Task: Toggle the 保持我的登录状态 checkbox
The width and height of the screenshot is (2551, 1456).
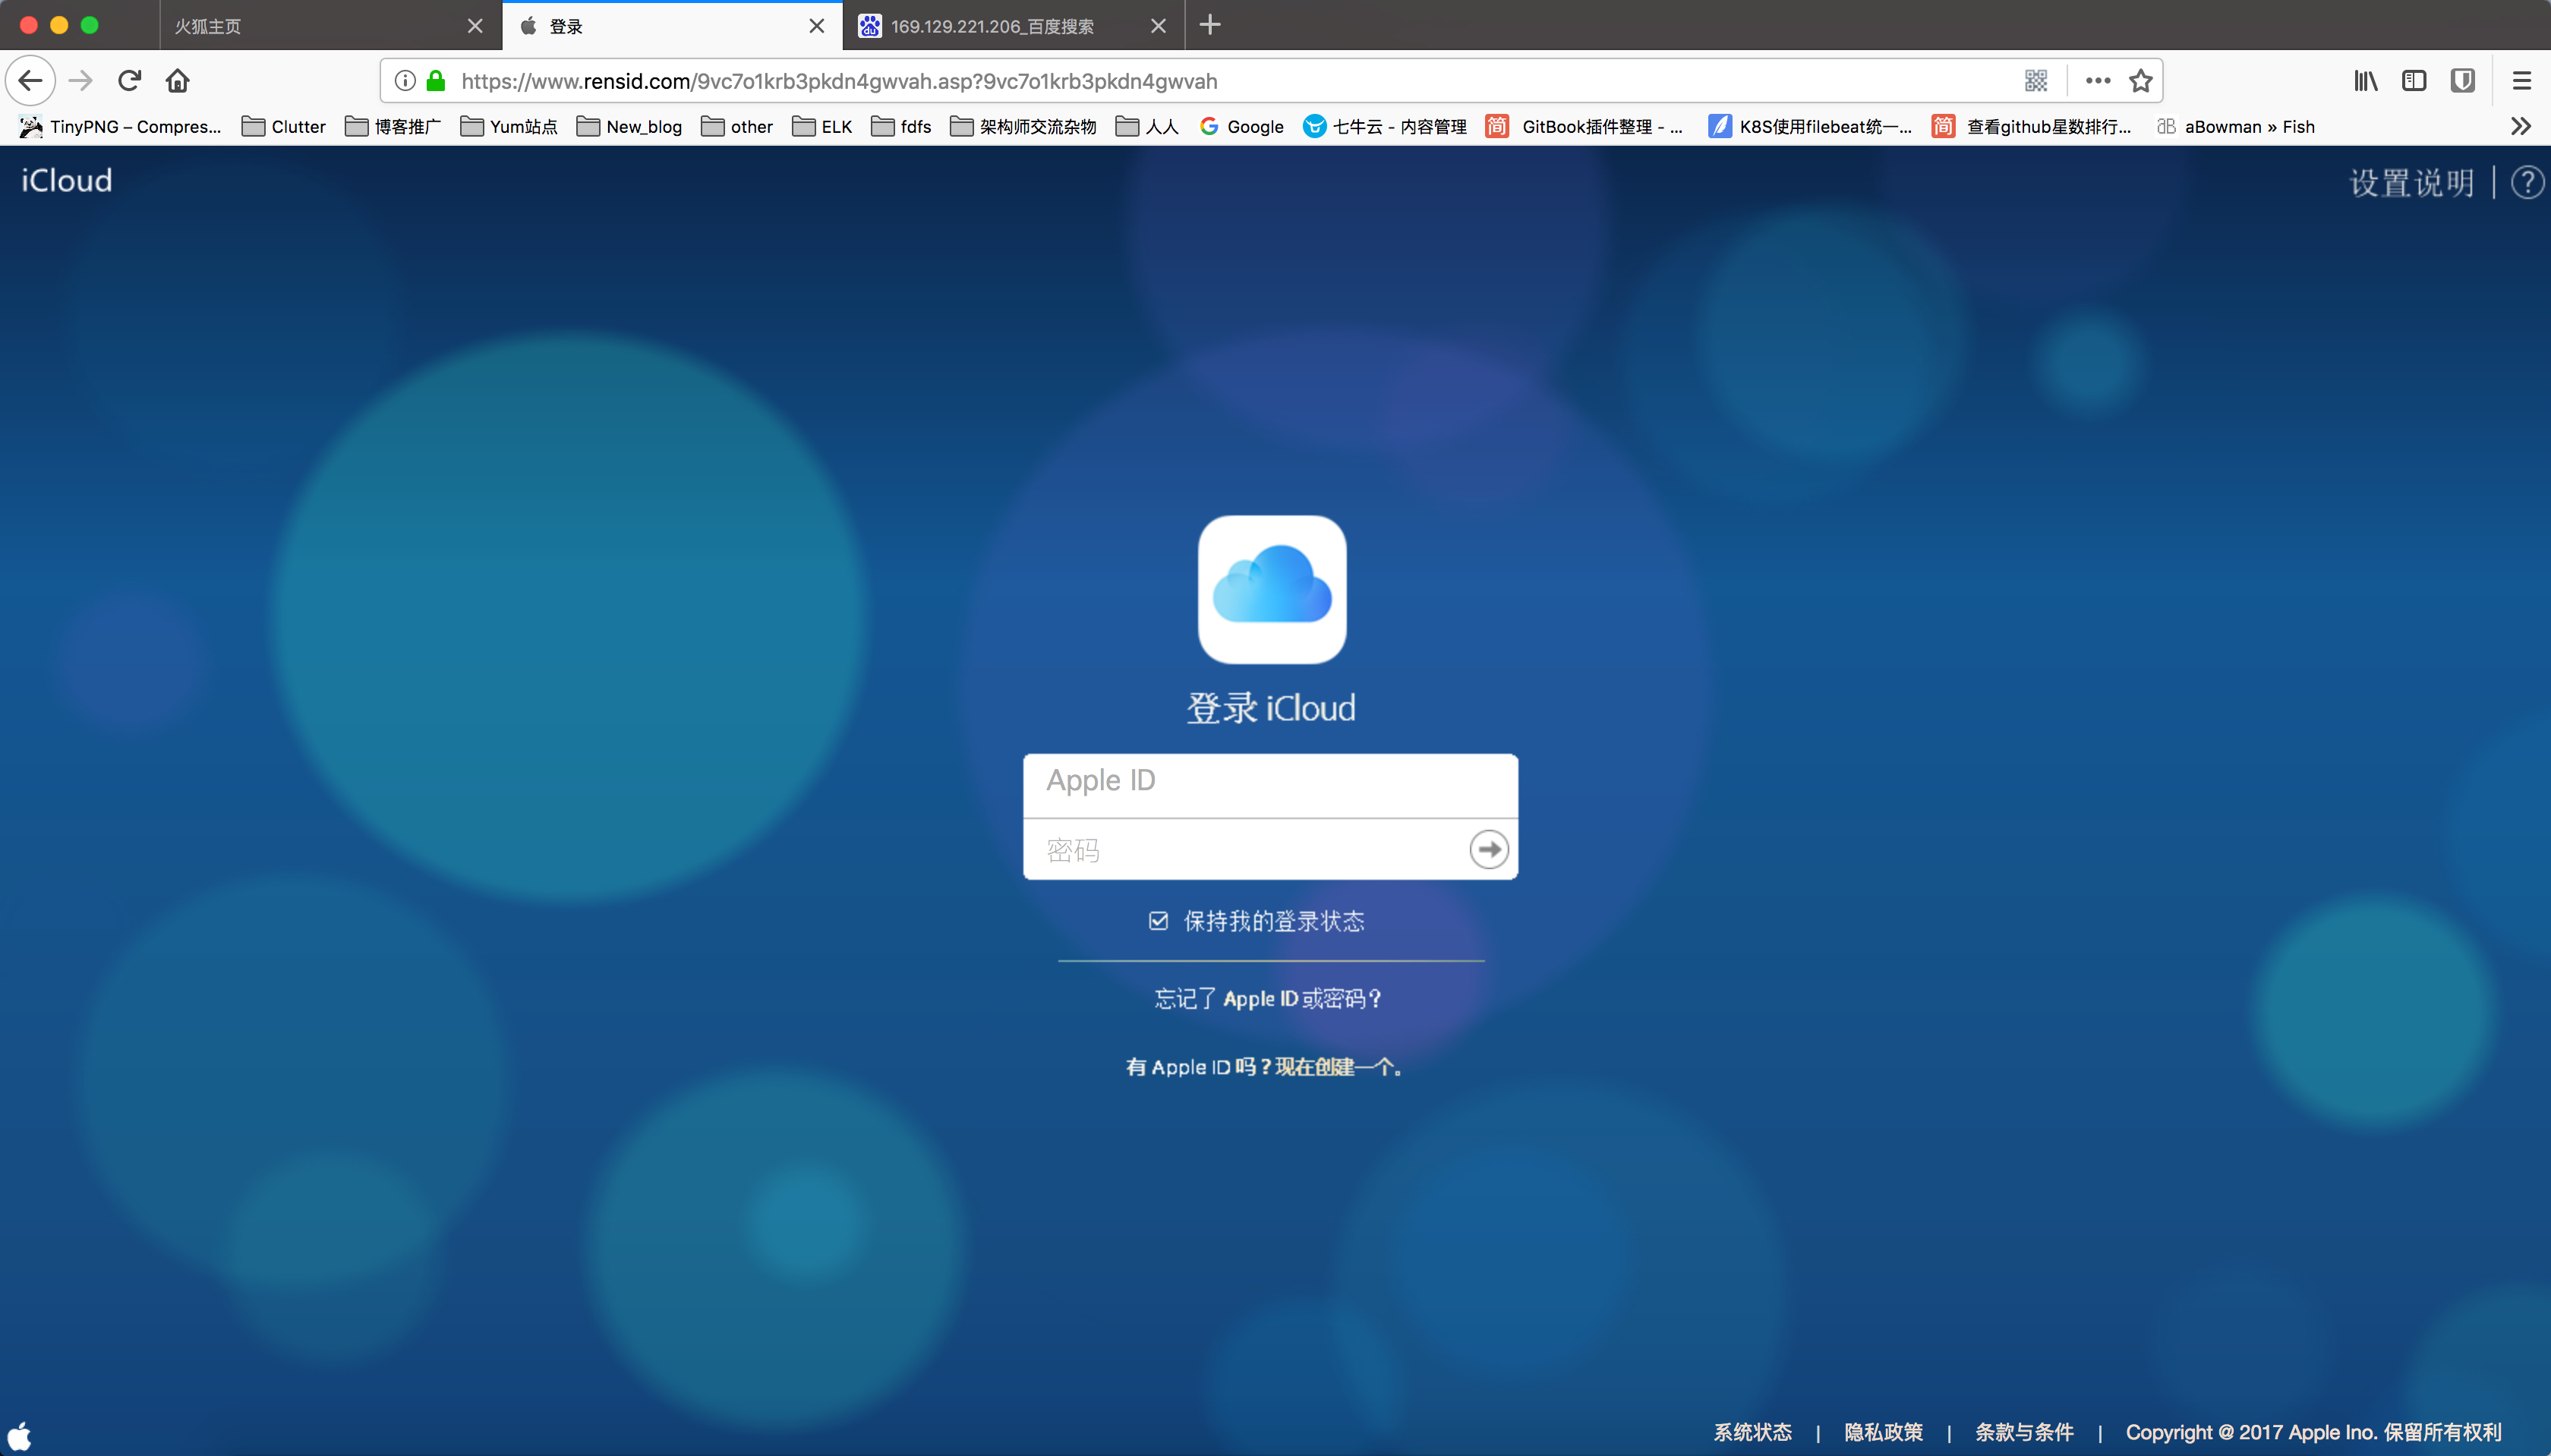Action: coord(1158,920)
